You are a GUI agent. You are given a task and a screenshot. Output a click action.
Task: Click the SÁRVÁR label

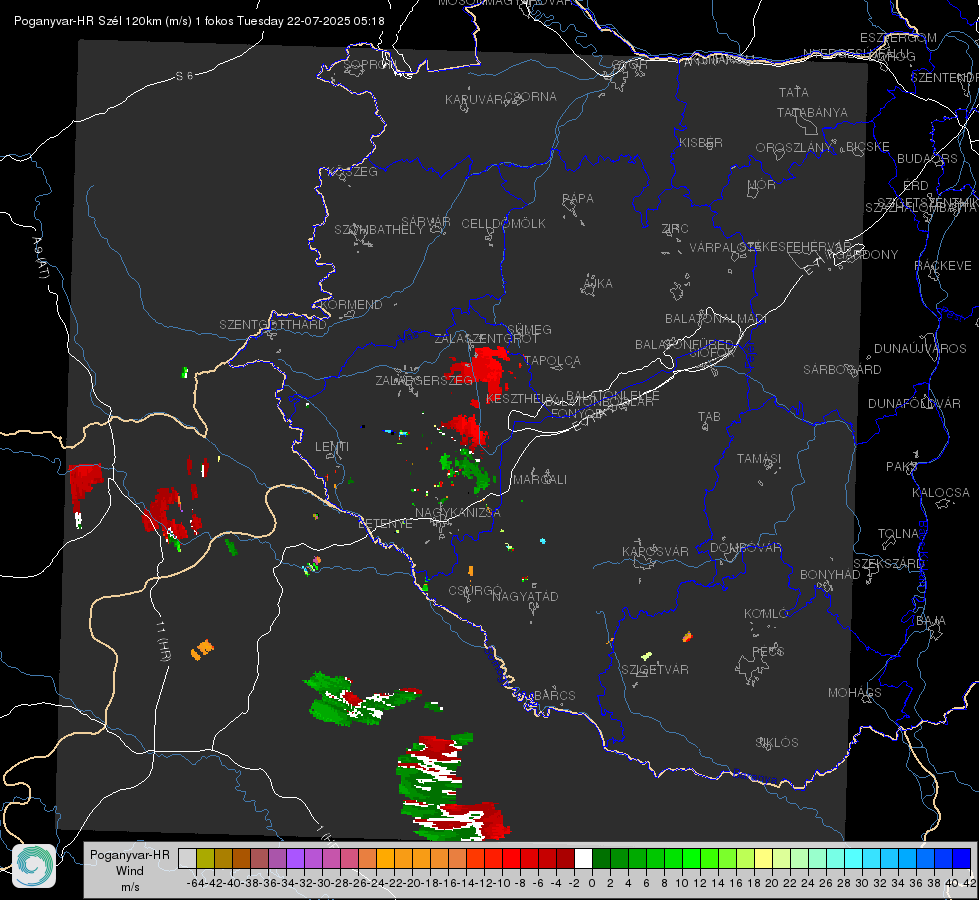pos(426,221)
